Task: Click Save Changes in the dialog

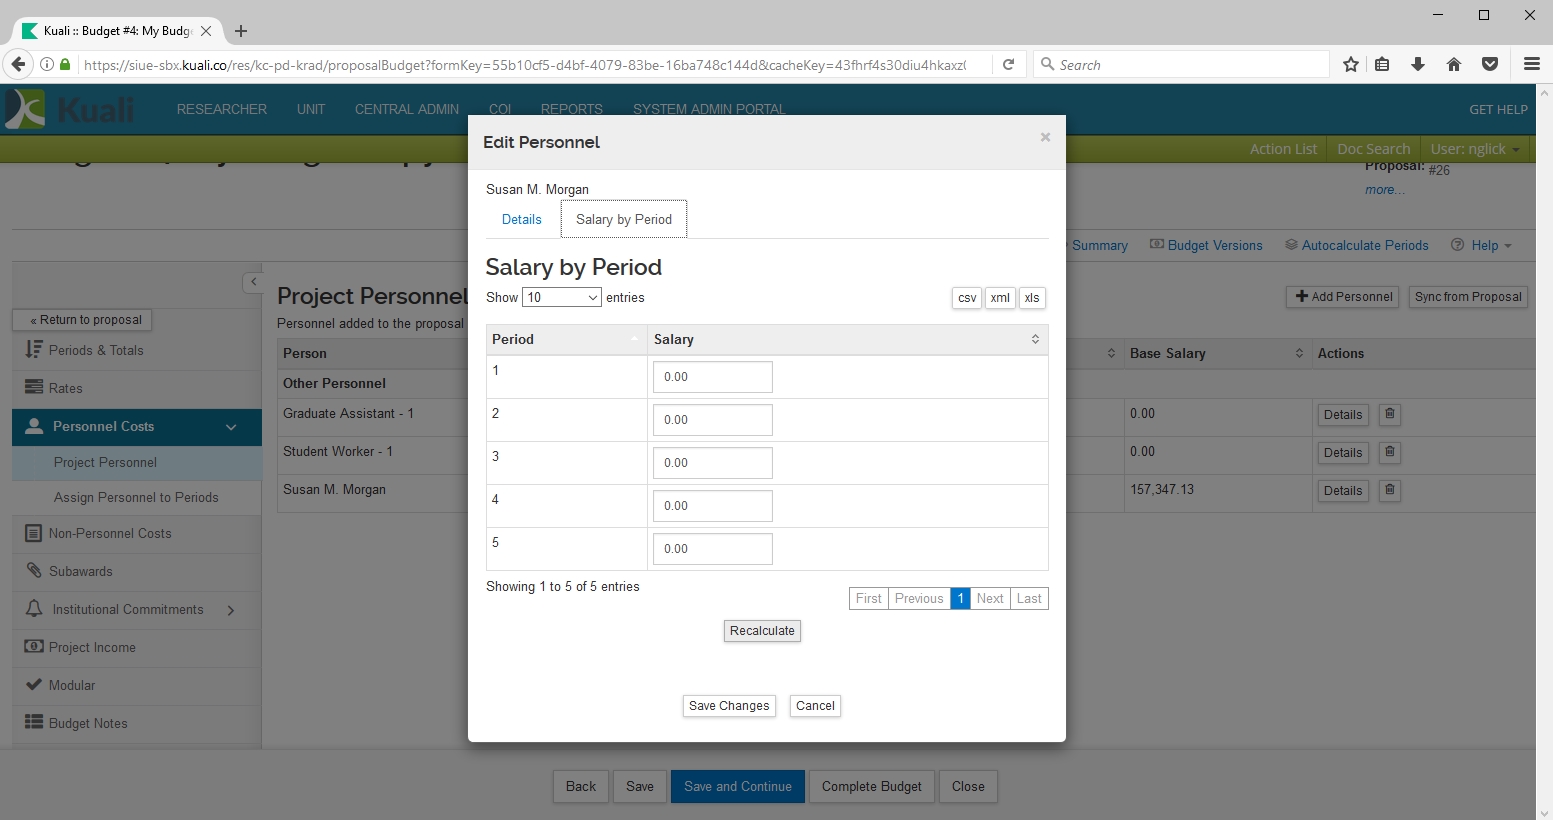Action: [729, 706]
